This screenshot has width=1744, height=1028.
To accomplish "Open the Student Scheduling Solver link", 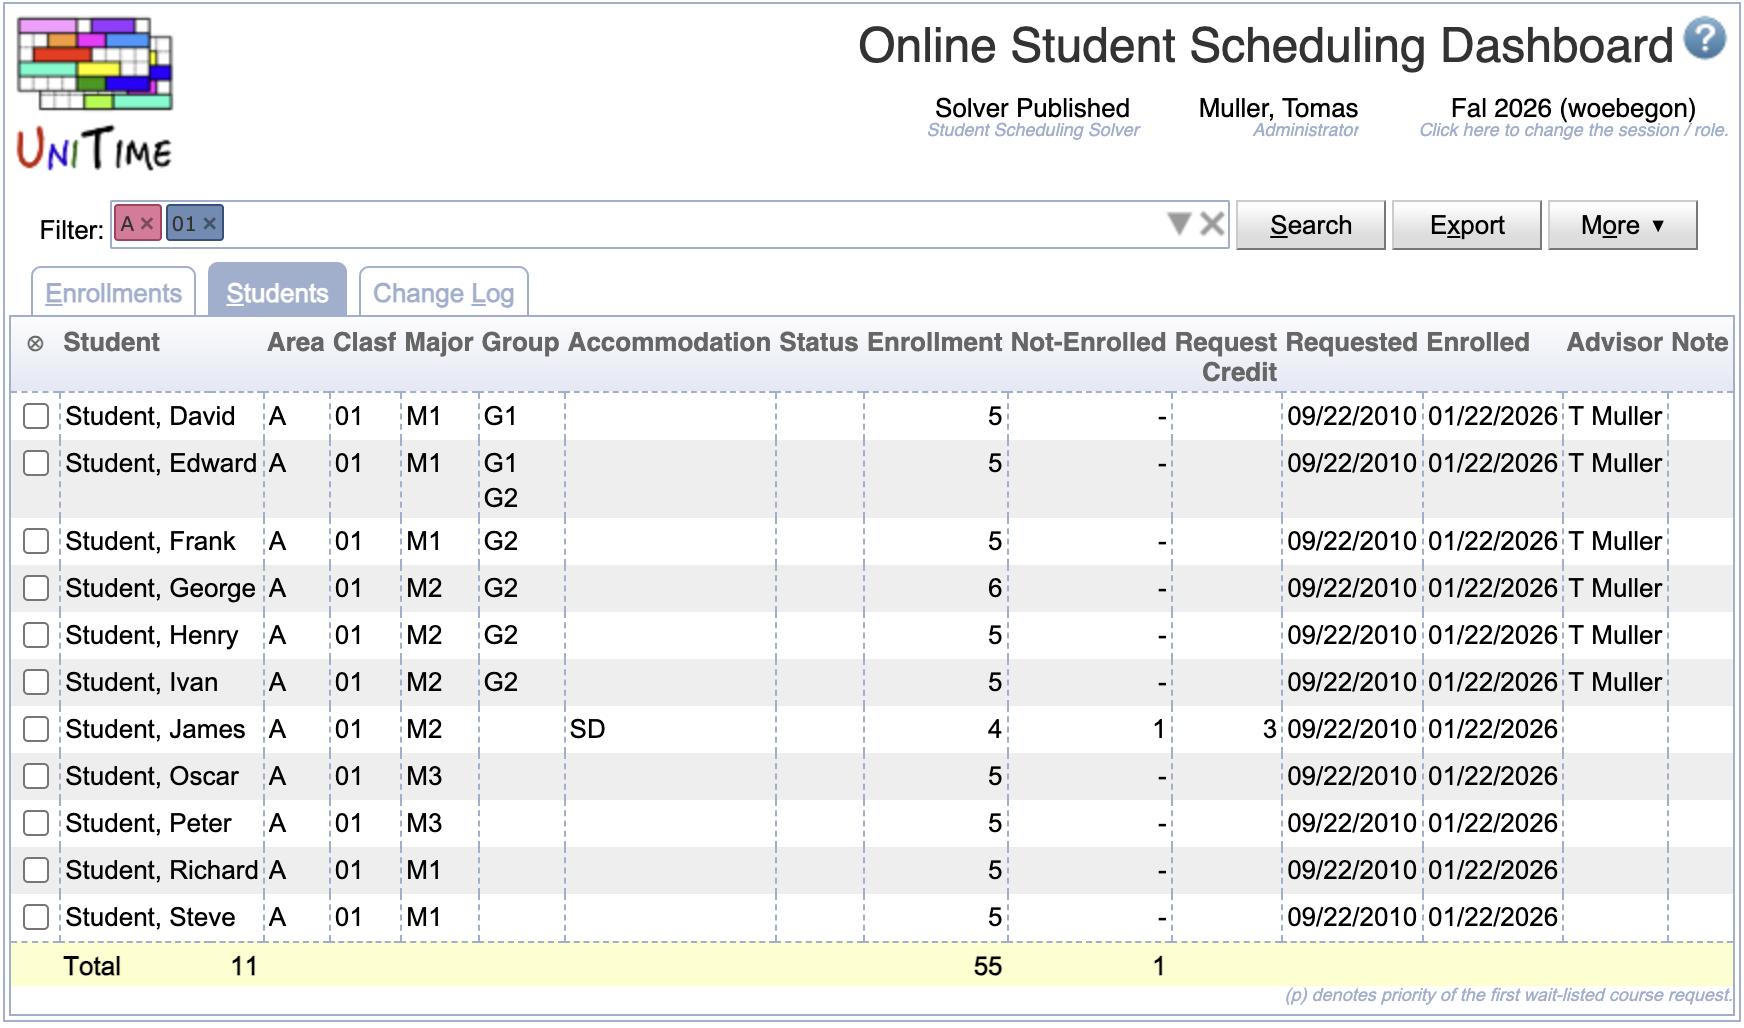I will click(1035, 130).
